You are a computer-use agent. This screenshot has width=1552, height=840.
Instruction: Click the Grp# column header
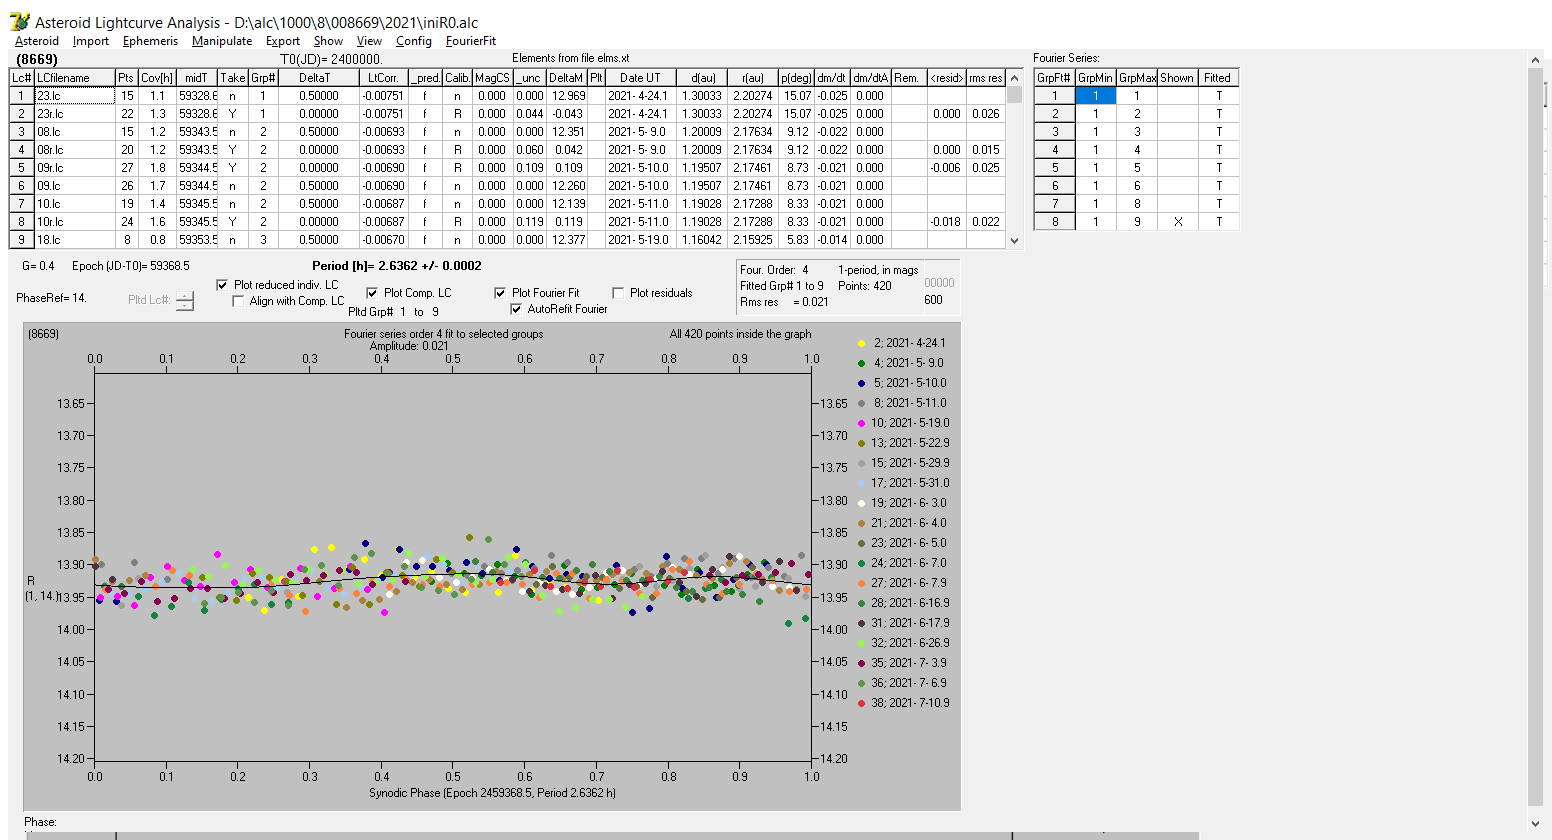click(x=263, y=78)
